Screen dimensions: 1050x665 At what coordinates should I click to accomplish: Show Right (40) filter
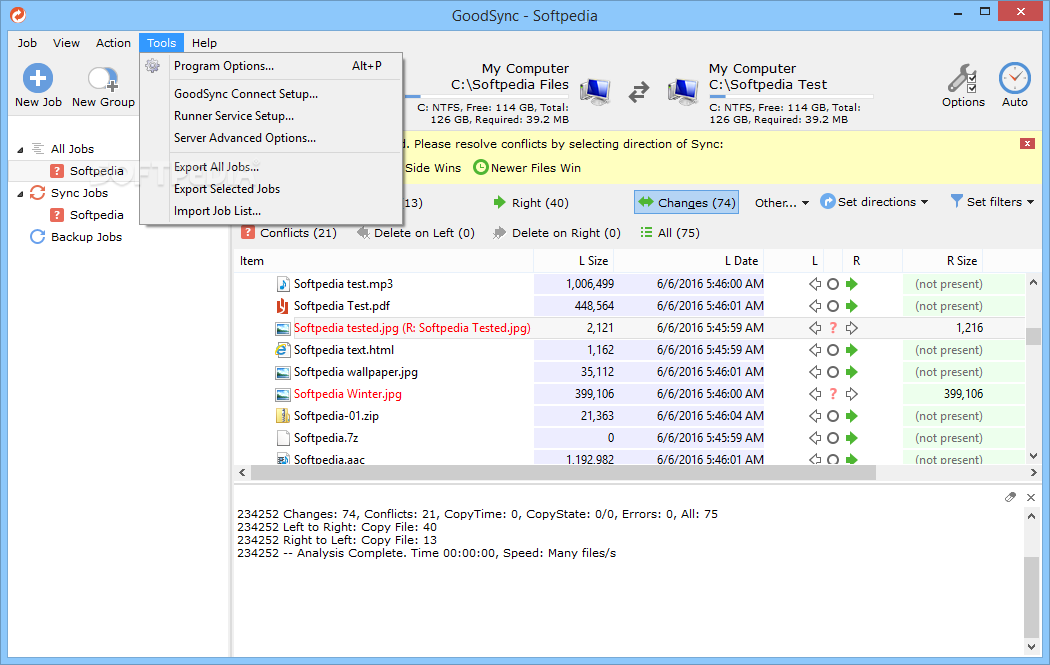531,202
